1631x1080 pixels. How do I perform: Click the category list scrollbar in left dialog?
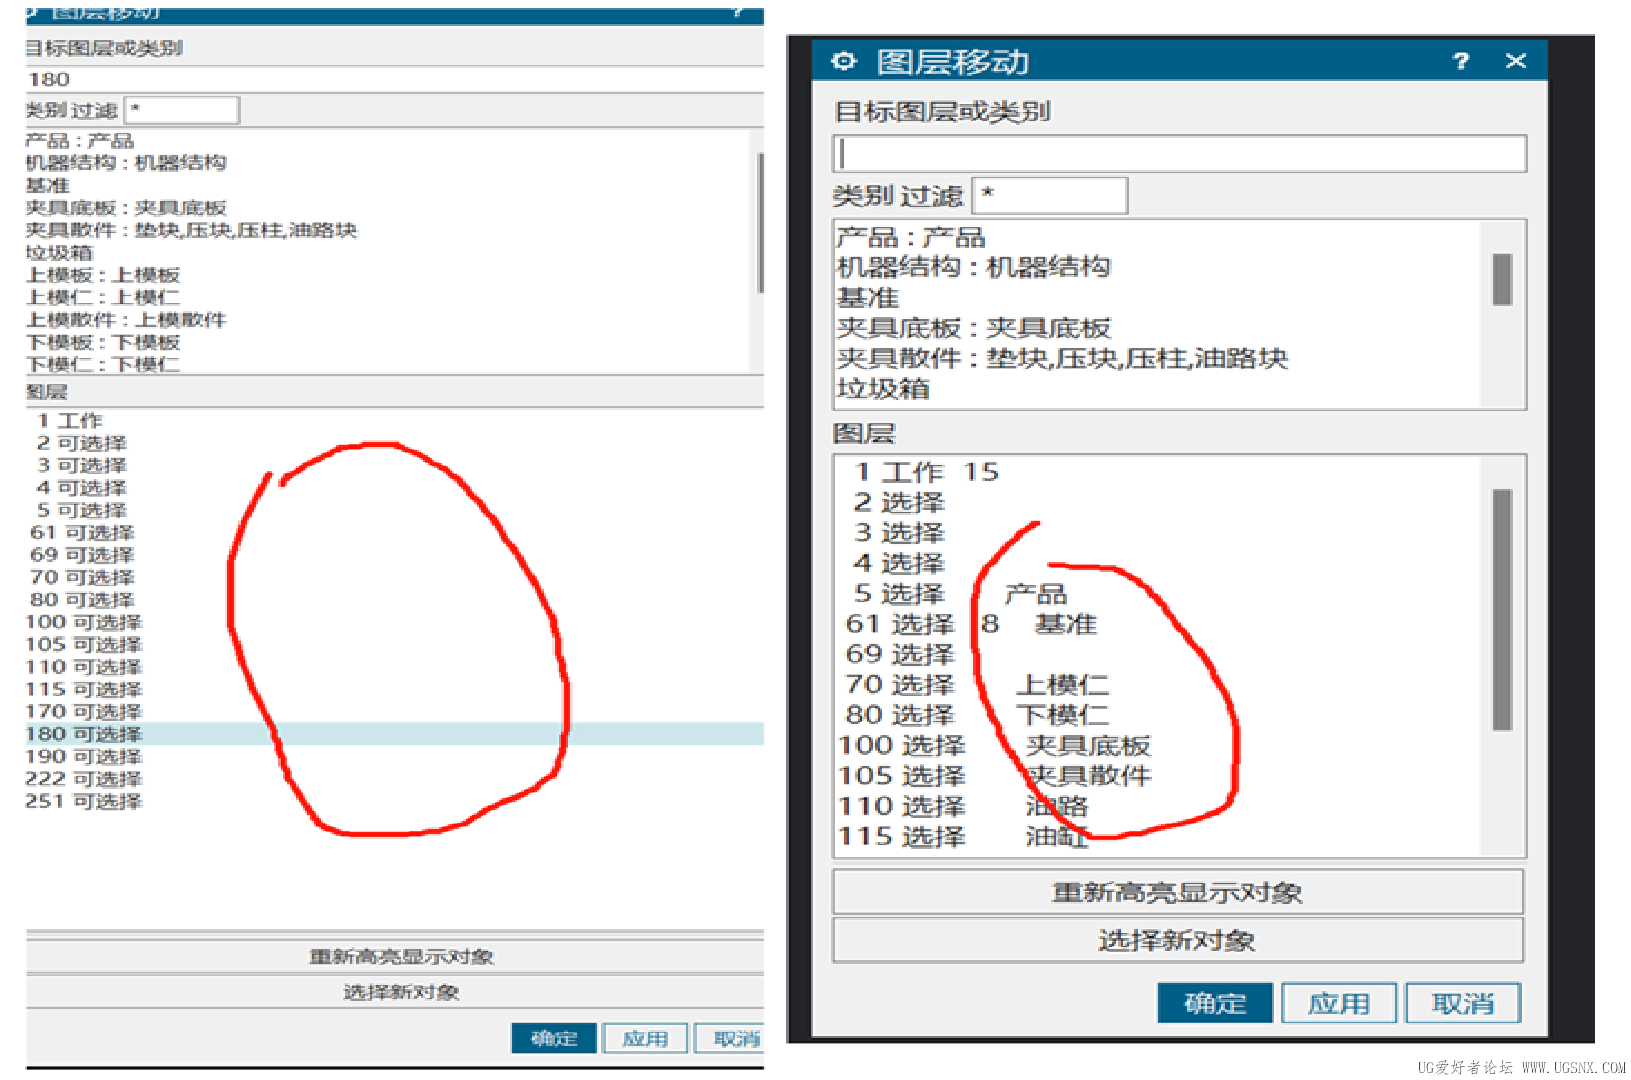(760, 222)
